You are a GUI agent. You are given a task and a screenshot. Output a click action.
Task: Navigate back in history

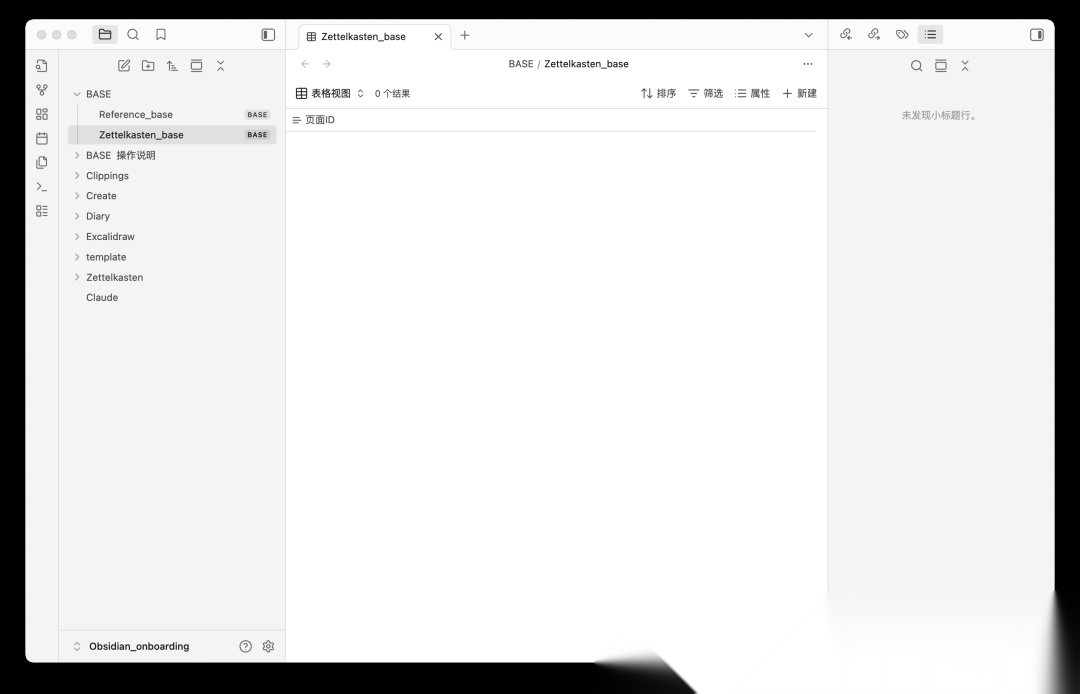point(305,64)
